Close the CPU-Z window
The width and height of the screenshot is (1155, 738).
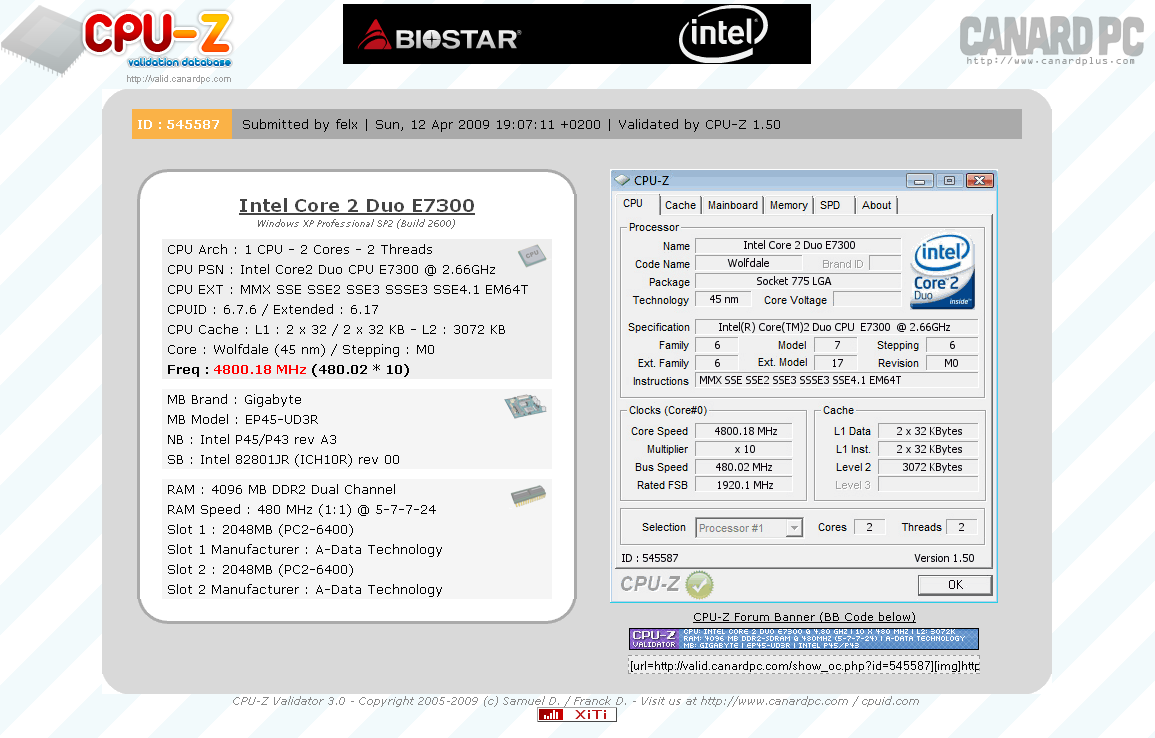(x=980, y=180)
